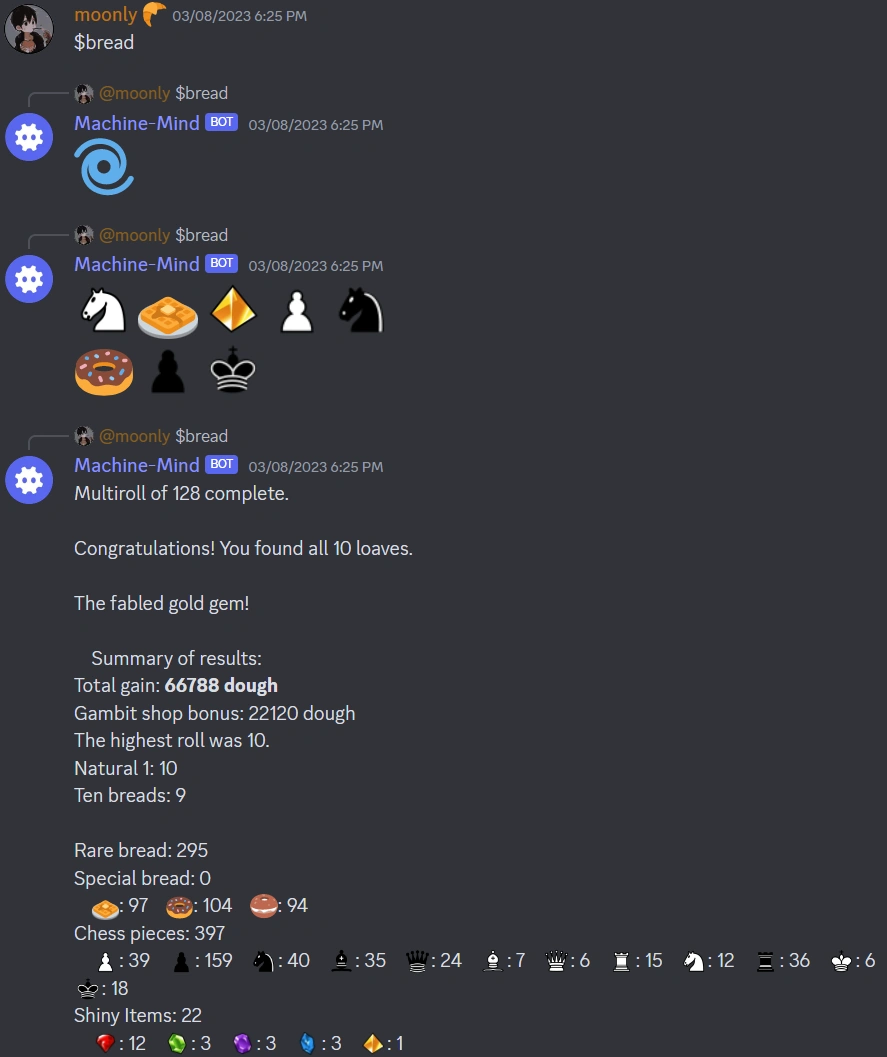Click the black king emoji in the roll
The image size is (887, 1057).
click(233, 369)
